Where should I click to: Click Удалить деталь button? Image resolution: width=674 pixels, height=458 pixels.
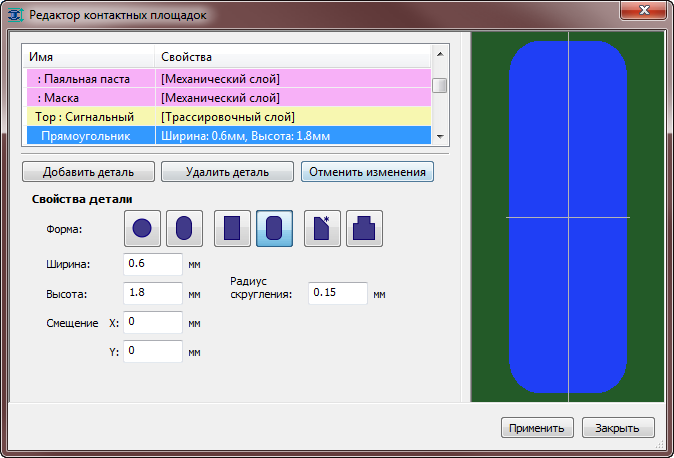pos(227,172)
